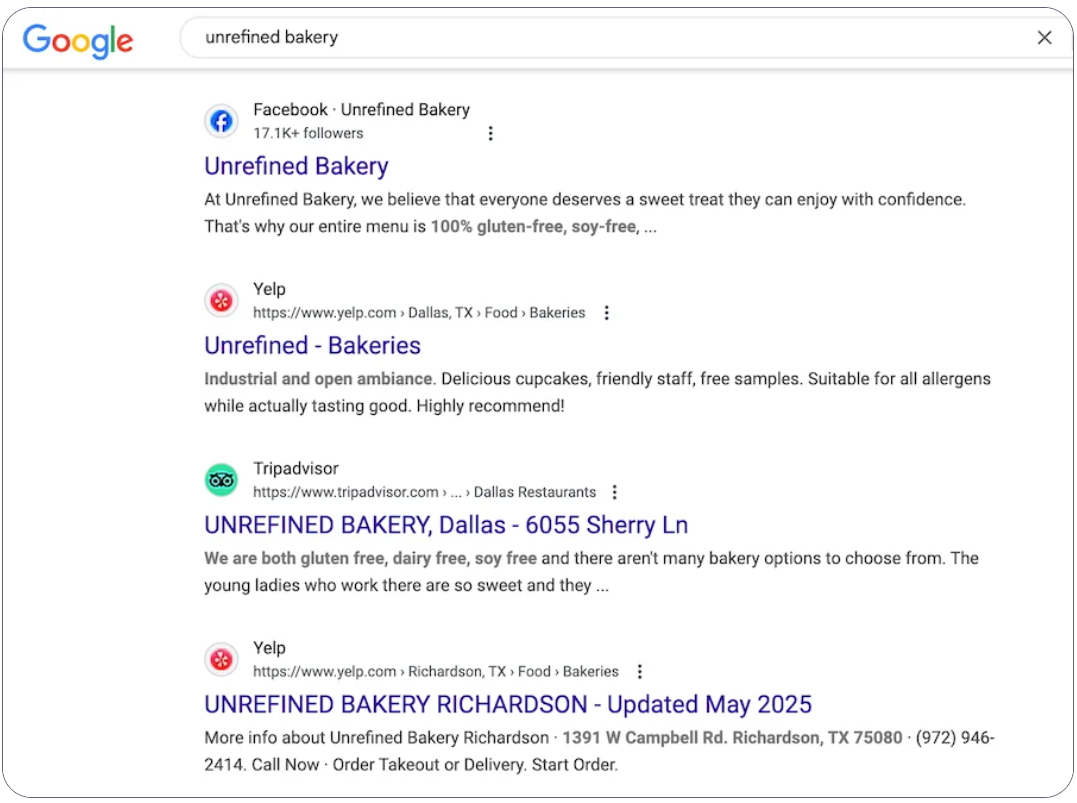Open the 'Unrefined Bakery' Facebook result link
This screenshot has height=803, width=1077.
pyautogui.click(x=296, y=166)
